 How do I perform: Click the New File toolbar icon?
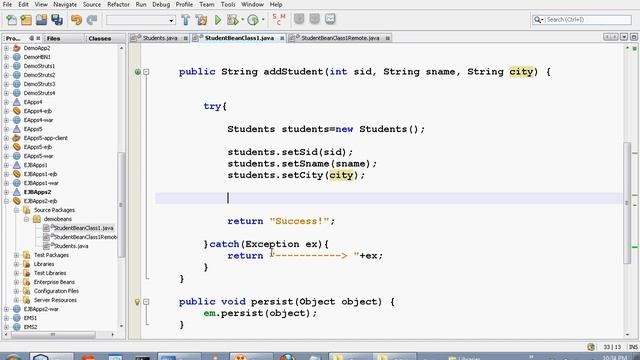click(11, 20)
